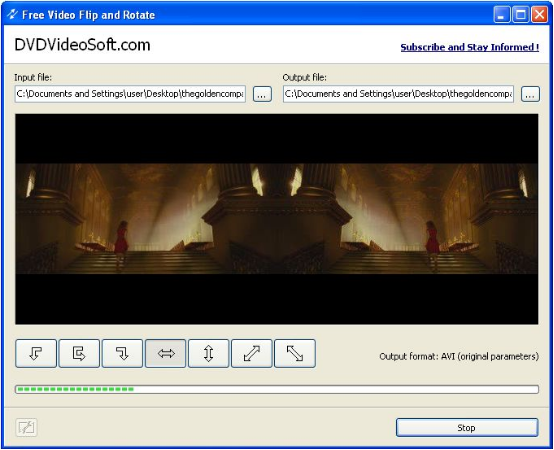Click the video preview area
This screenshot has height=450, width=554.
pyautogui.click(x=277, y=219)
